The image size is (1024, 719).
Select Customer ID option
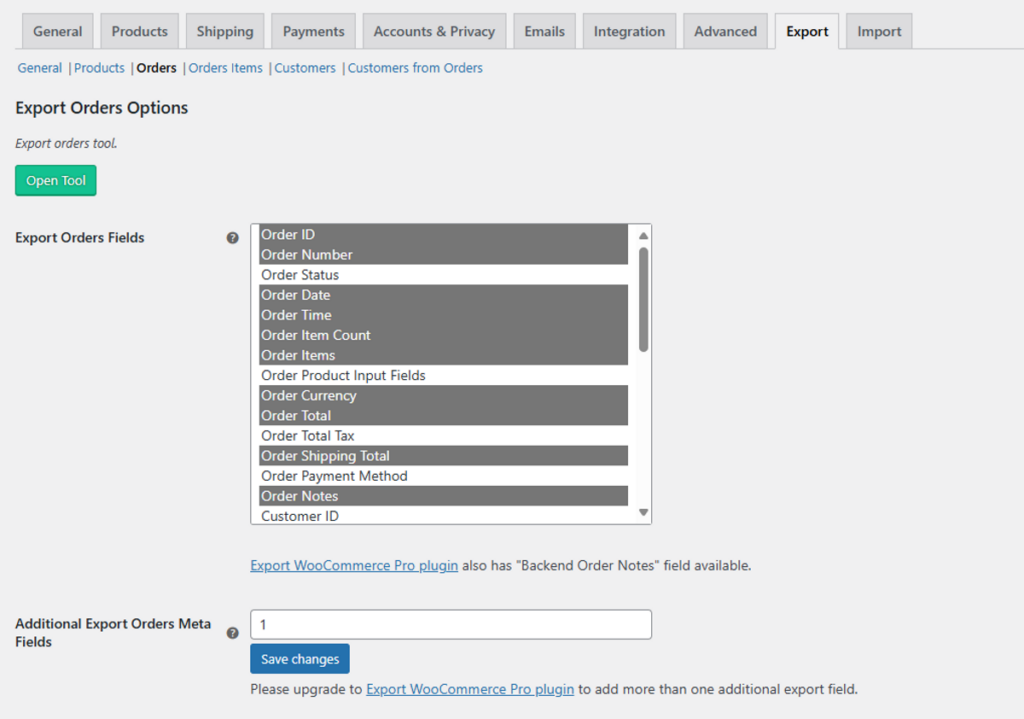(x=443, y=515)
